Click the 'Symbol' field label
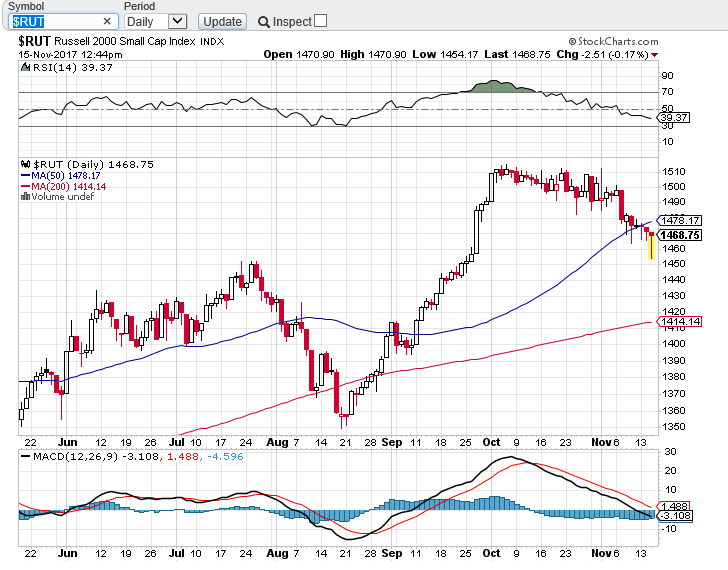The image size is (728, 570). coord(26,6)
